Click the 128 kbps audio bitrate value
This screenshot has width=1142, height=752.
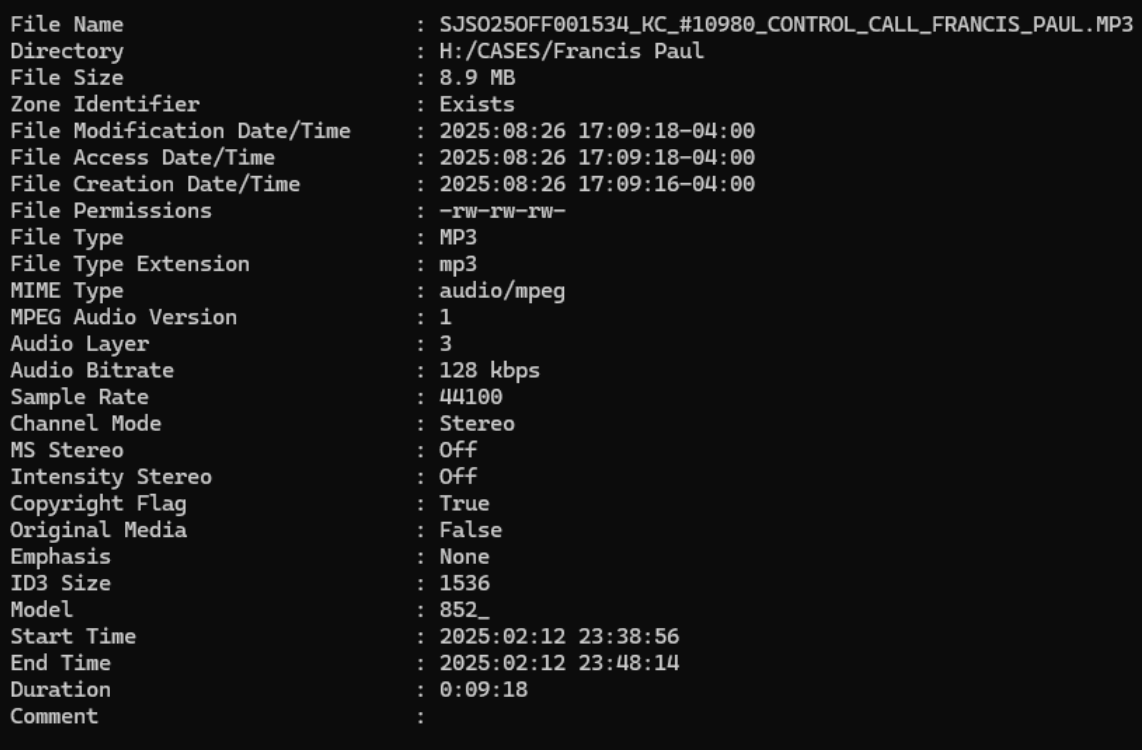coord(489,370)
